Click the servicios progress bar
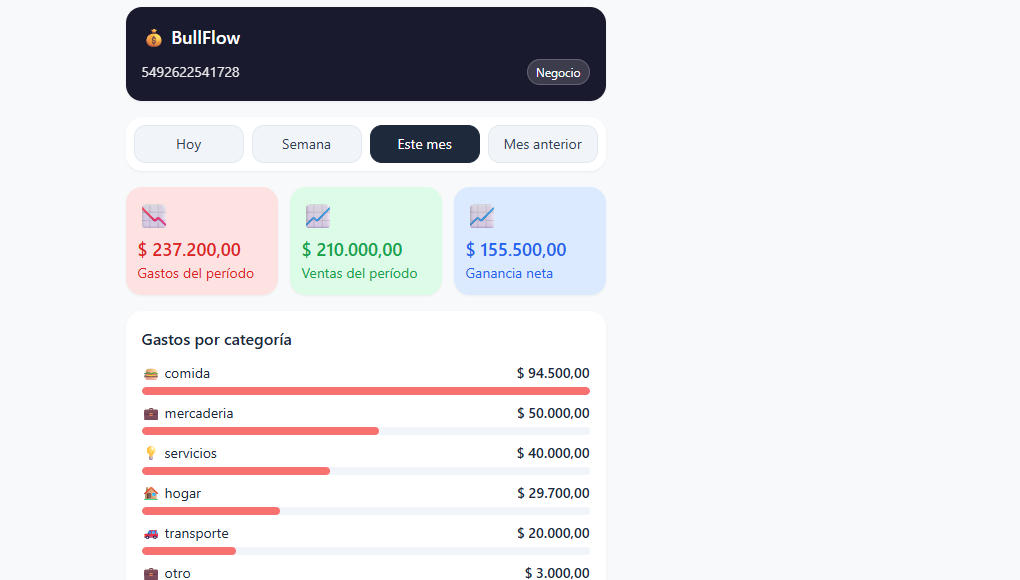The image size is (1020, 580). (366, 471)
